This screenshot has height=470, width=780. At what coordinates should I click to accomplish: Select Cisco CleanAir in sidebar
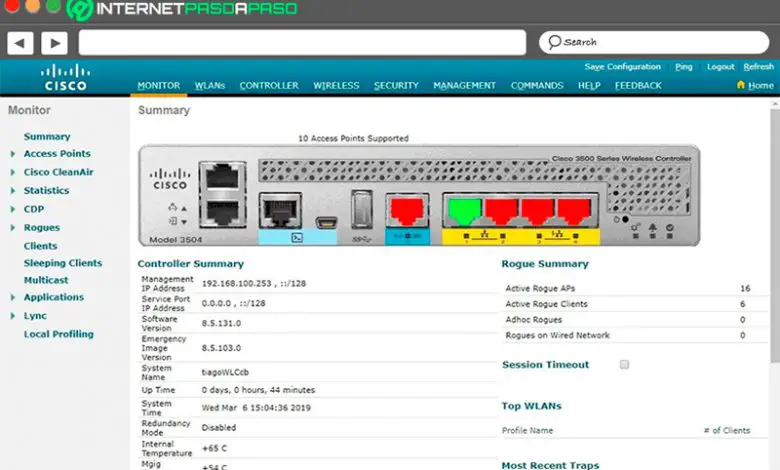click(x=59, y=172)
